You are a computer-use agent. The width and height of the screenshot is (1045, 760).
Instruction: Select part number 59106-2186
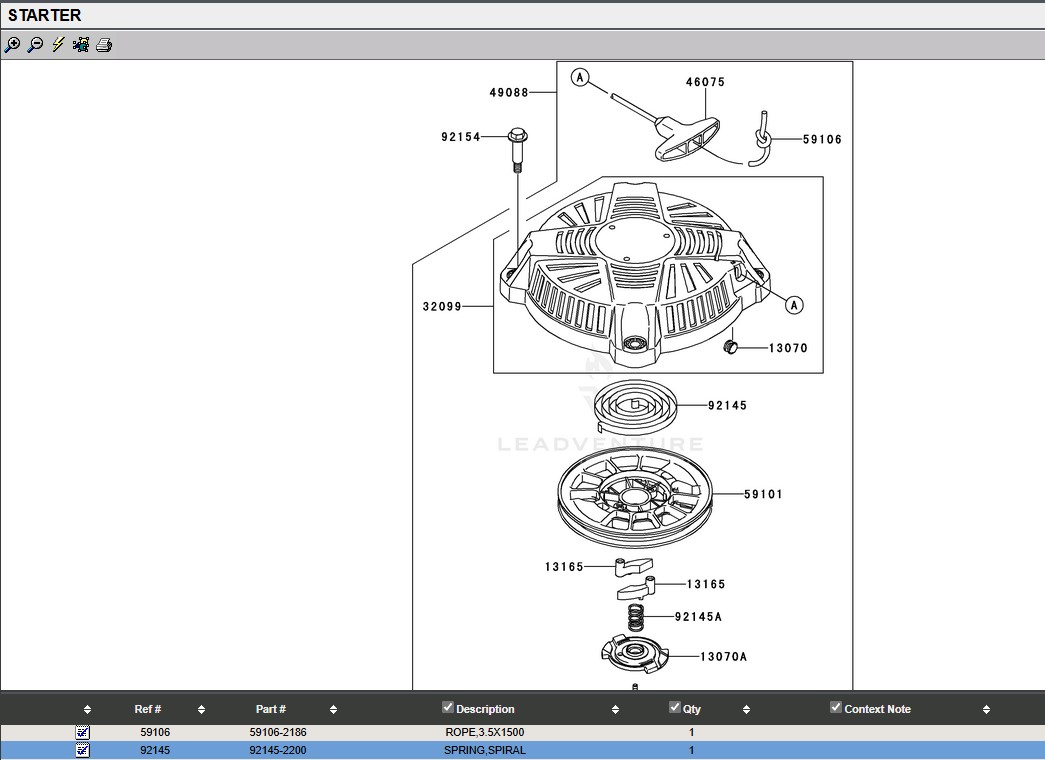(278, 732)
